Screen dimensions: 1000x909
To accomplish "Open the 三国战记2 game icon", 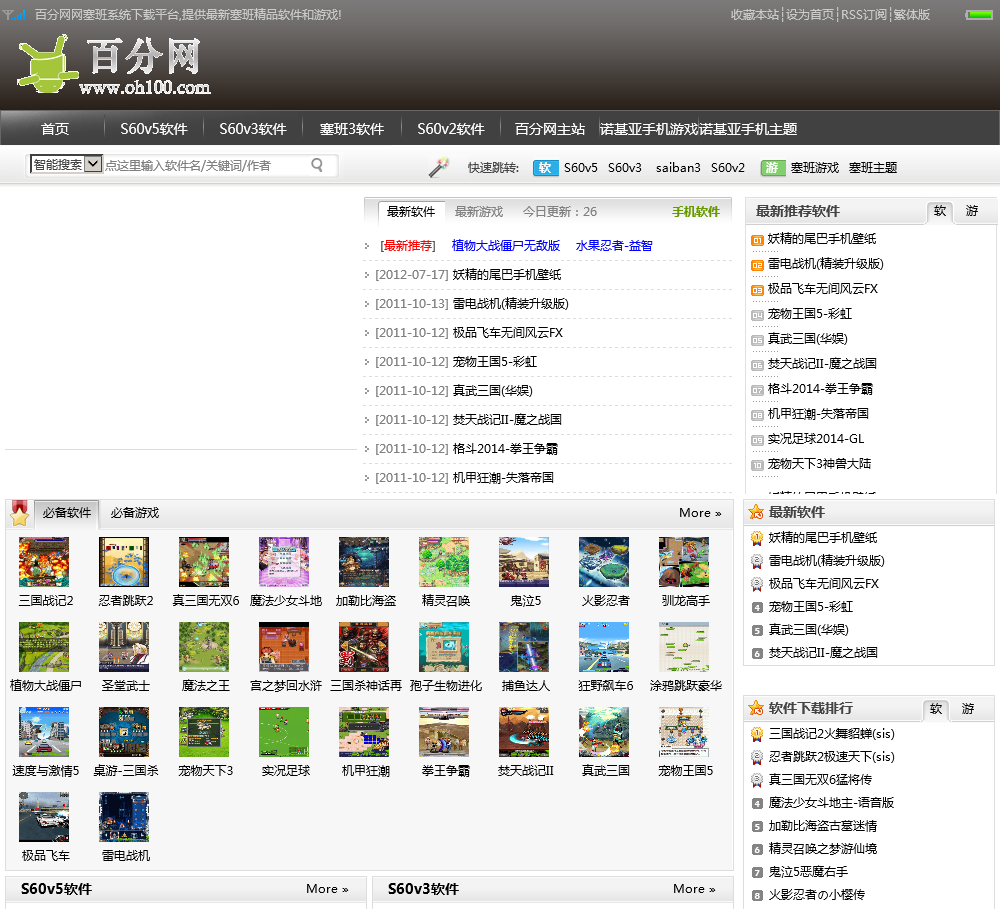I will (44, 562).
